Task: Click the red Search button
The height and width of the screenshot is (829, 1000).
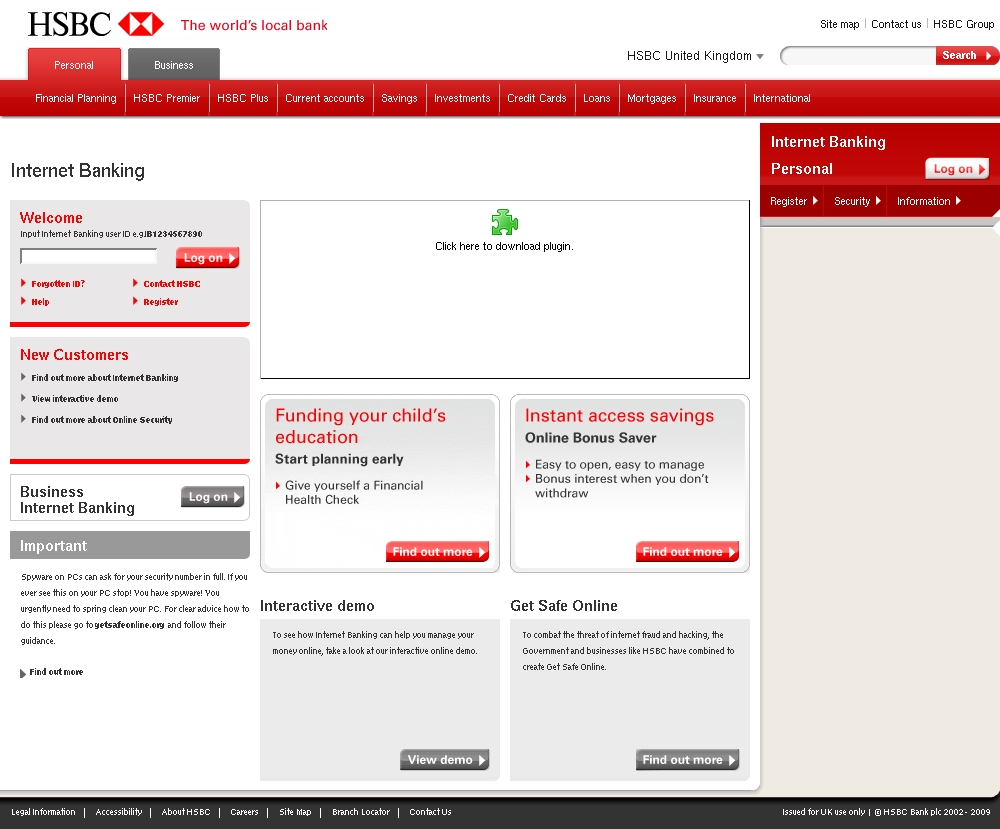Action: pos(966,56)
